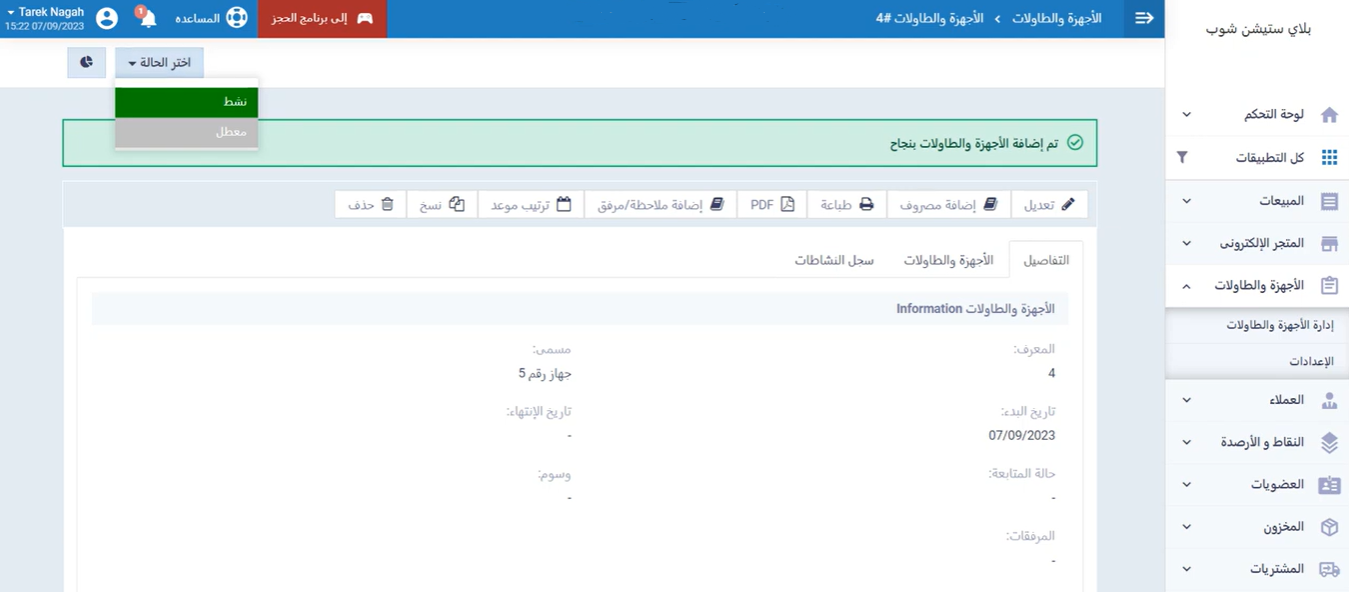Click بلاي ستيشن شوب site title
1349x592 pixels.
(1258, 28)
